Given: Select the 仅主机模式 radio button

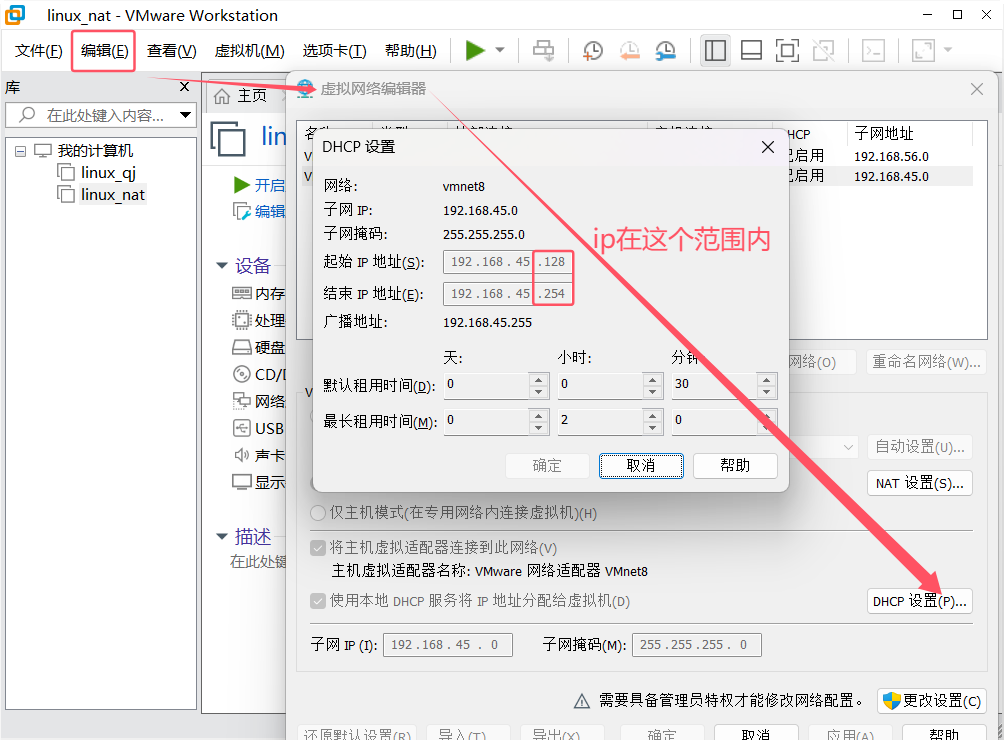Looking at the screenshot, I should [x=318, y=513].
